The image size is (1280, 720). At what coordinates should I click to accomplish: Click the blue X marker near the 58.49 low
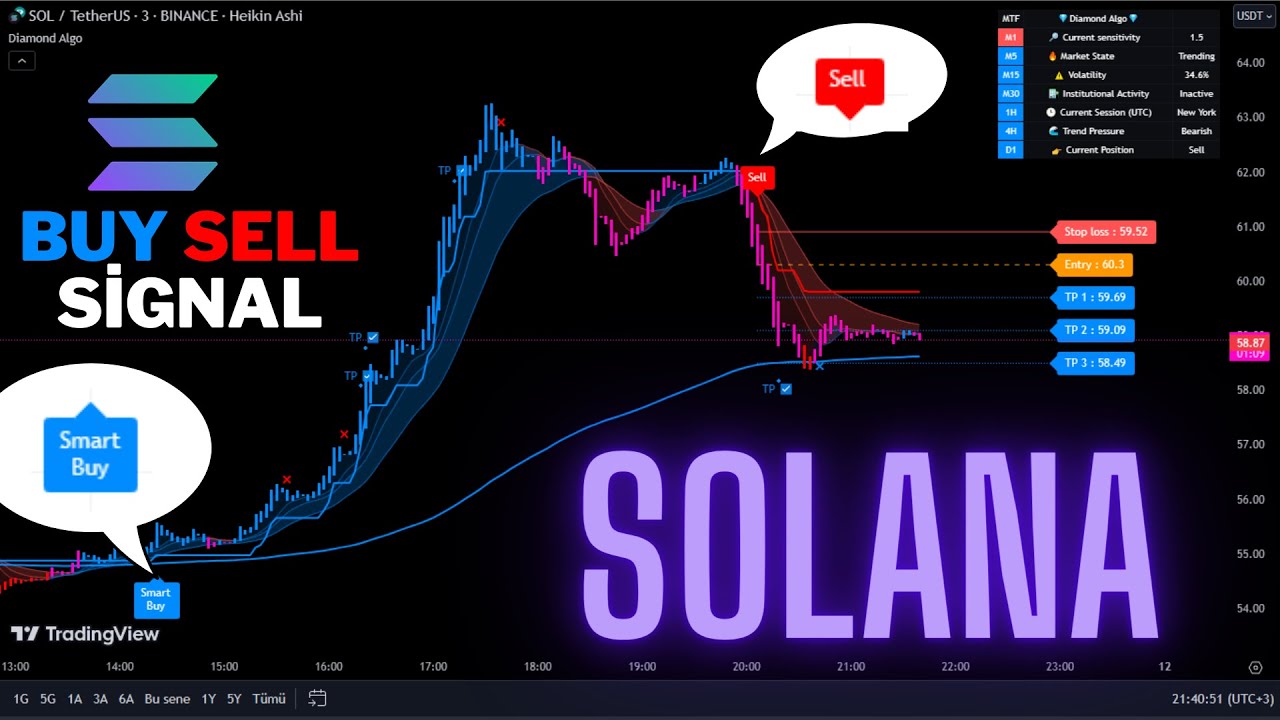tap(820, 367)
